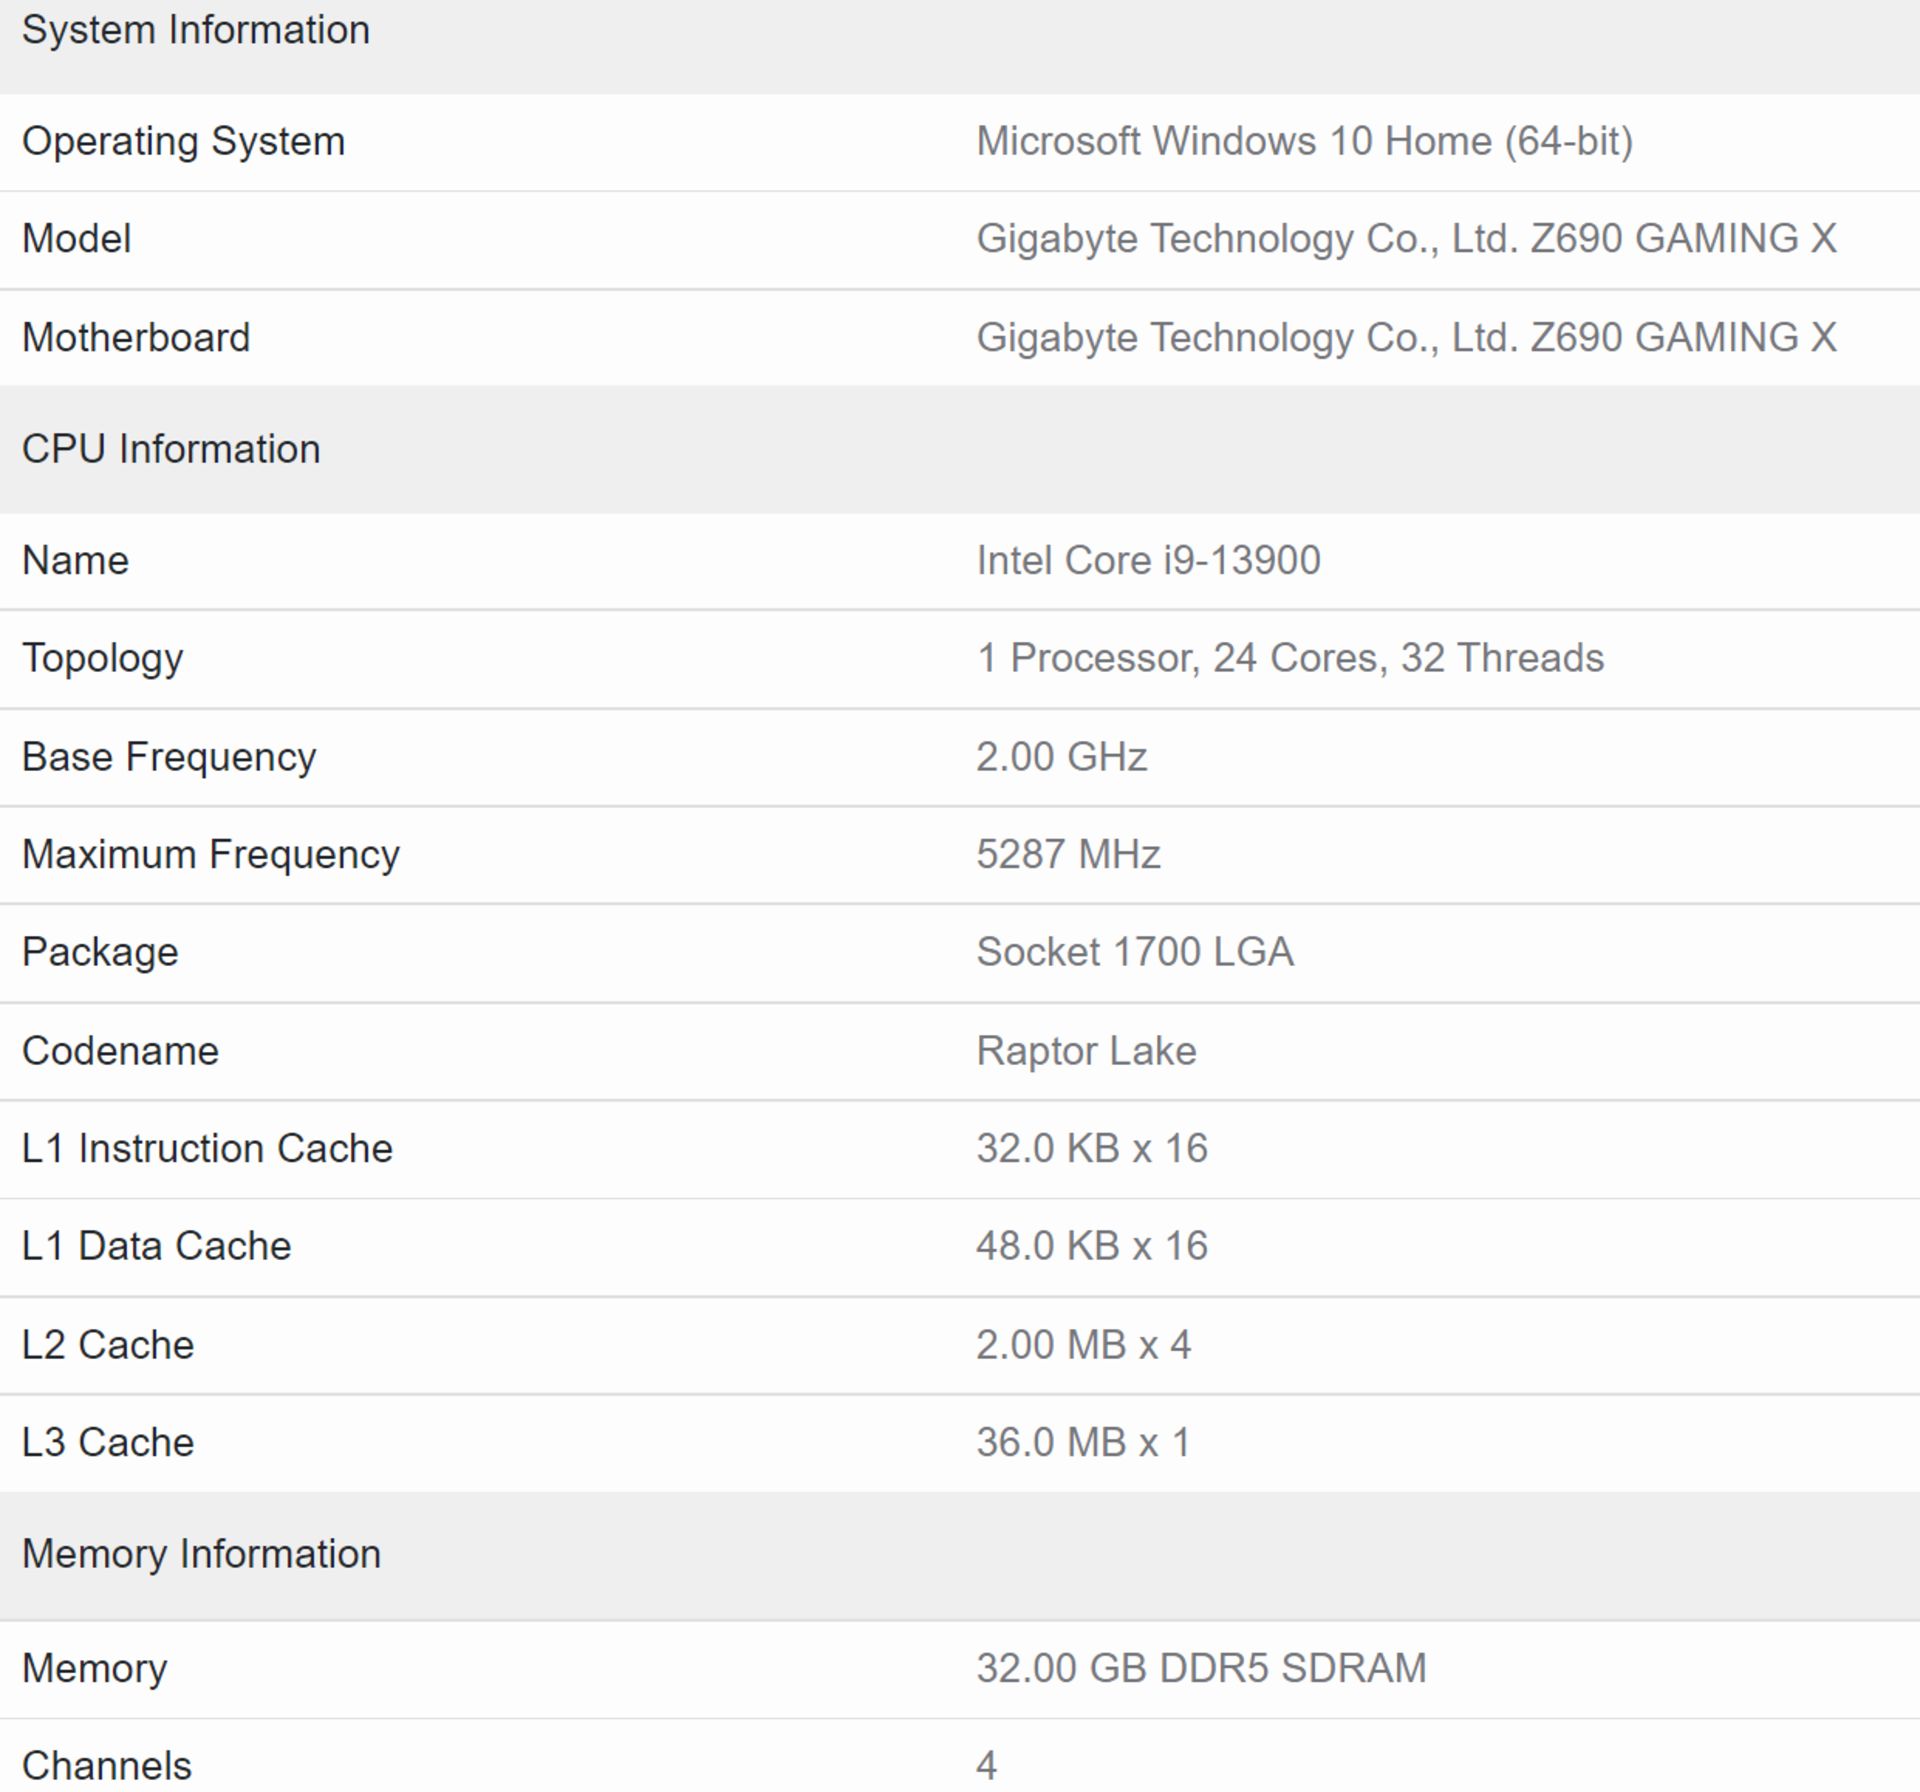The width and height of the screenshot is (1920, 1792).
Task: Click the Base Frequency row label
Action: point(169,756)
